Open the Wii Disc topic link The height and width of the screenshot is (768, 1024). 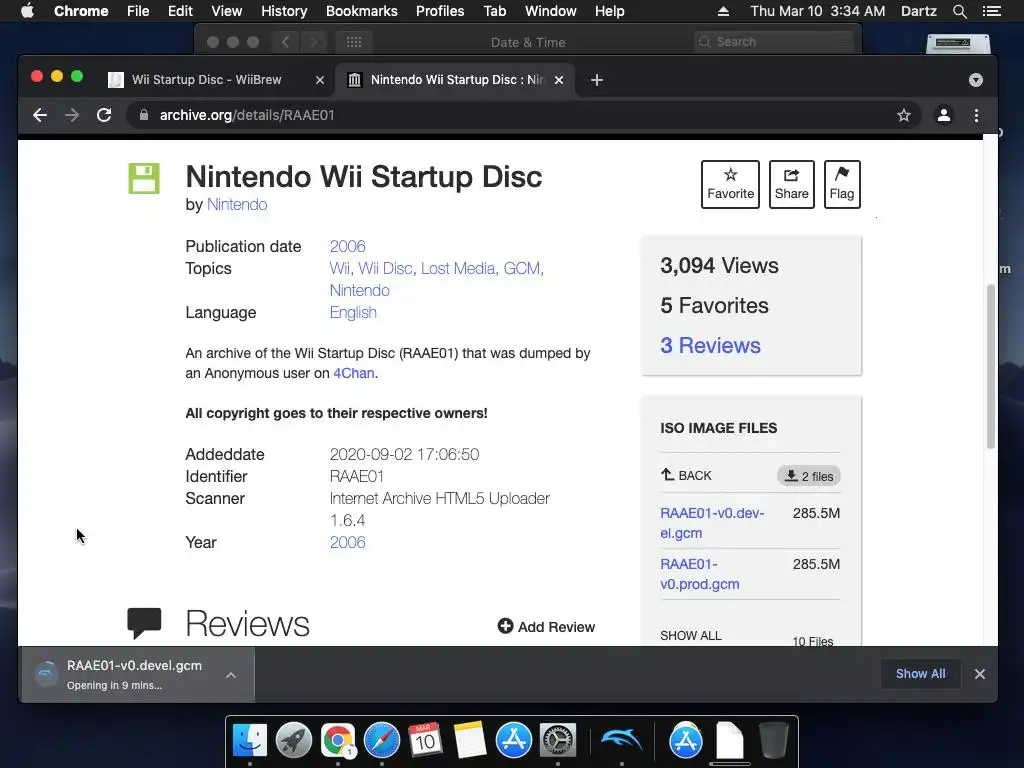coord(385,268)
